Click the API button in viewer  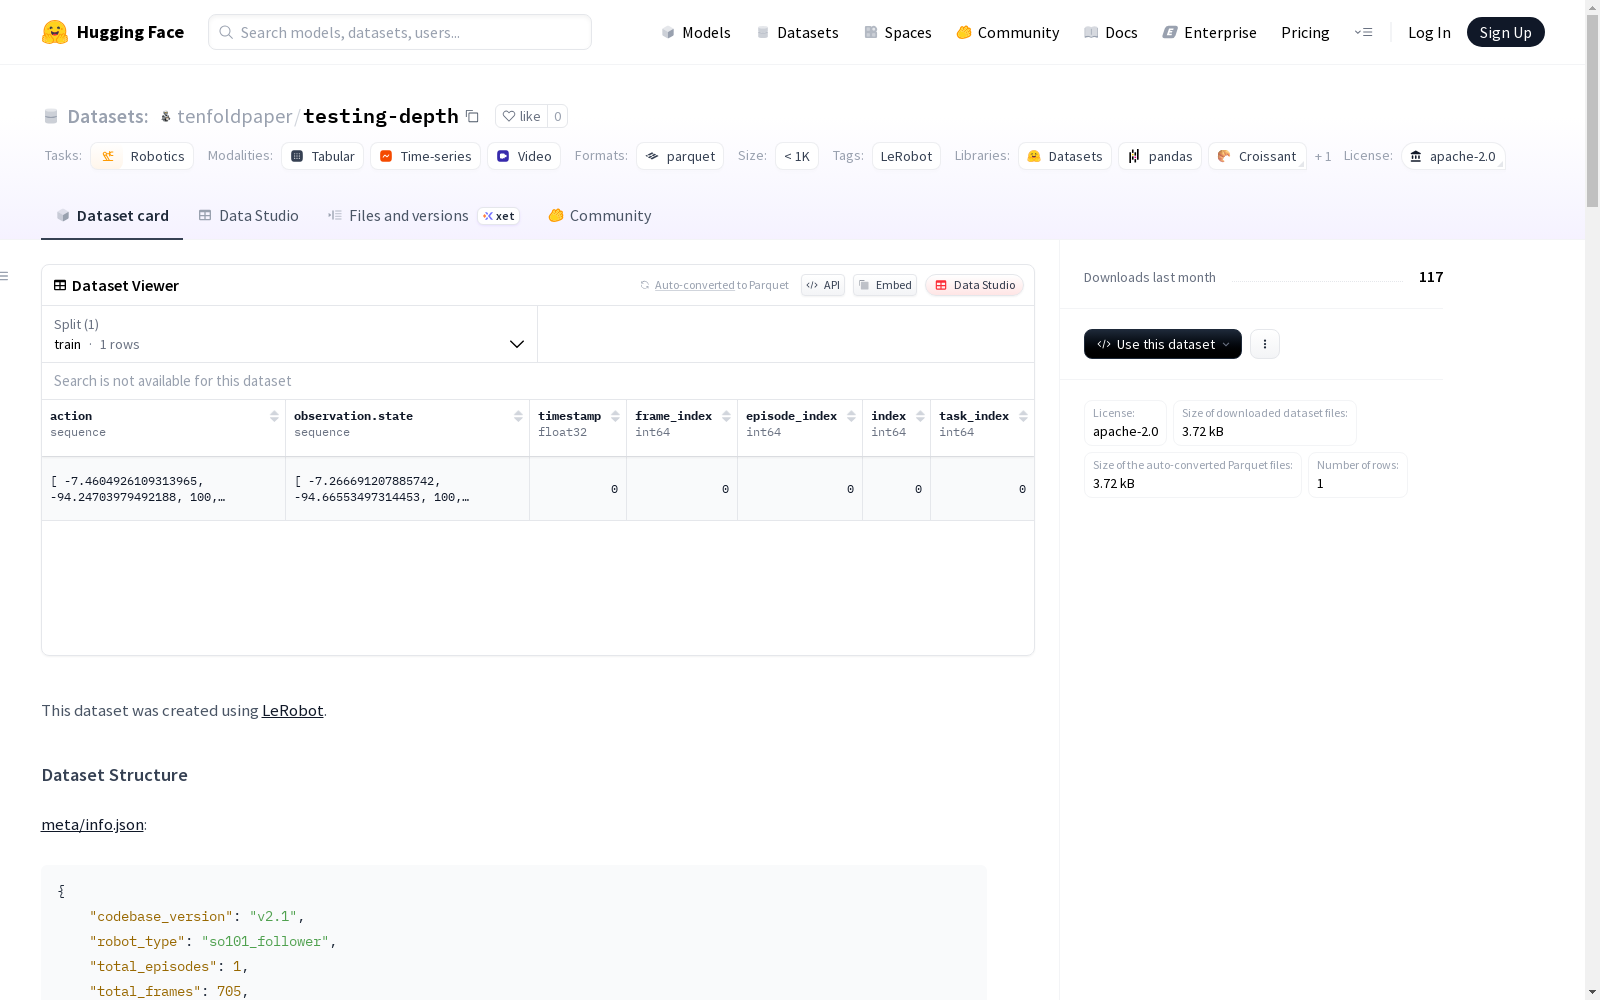coord(823,285)
